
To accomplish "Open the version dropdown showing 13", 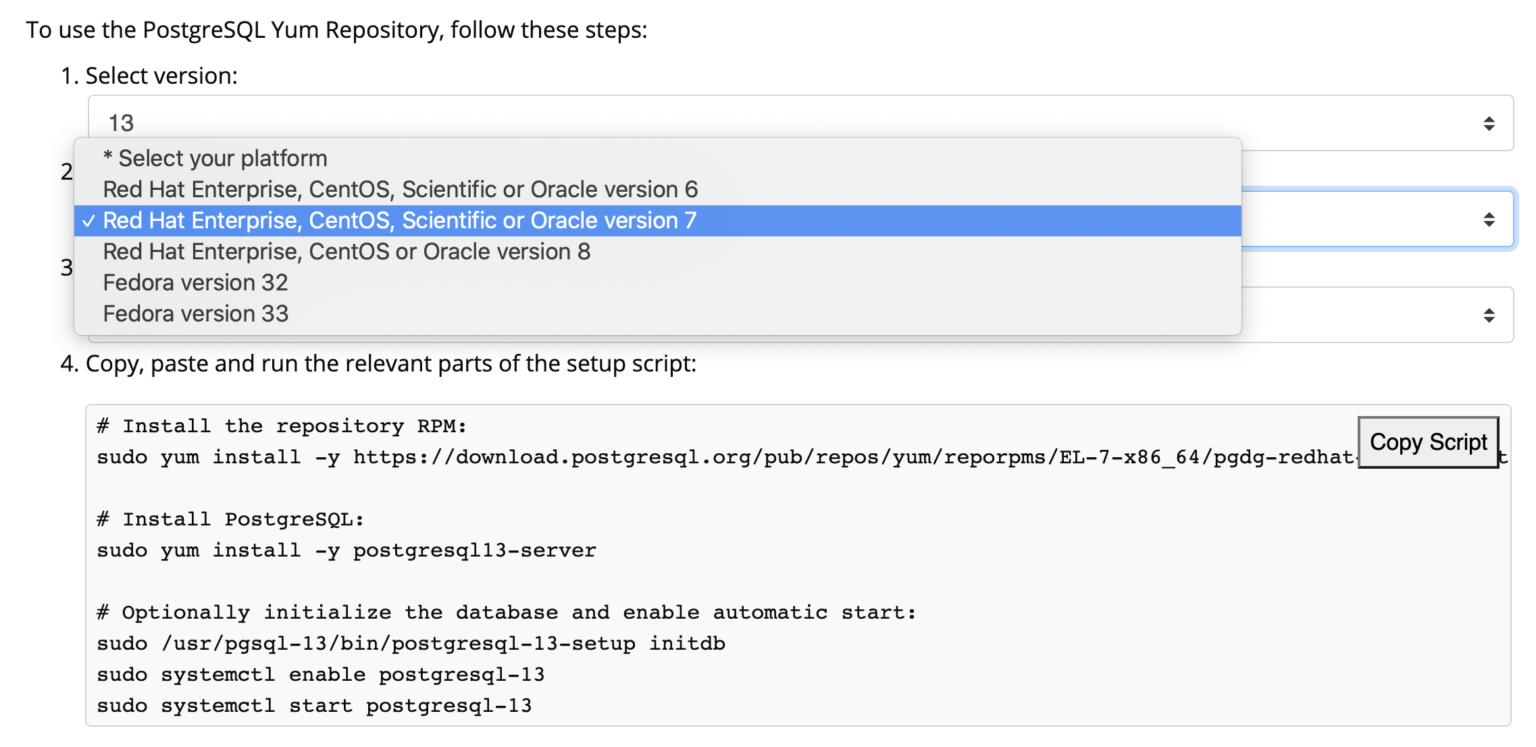I will click(x=800, y=123).
